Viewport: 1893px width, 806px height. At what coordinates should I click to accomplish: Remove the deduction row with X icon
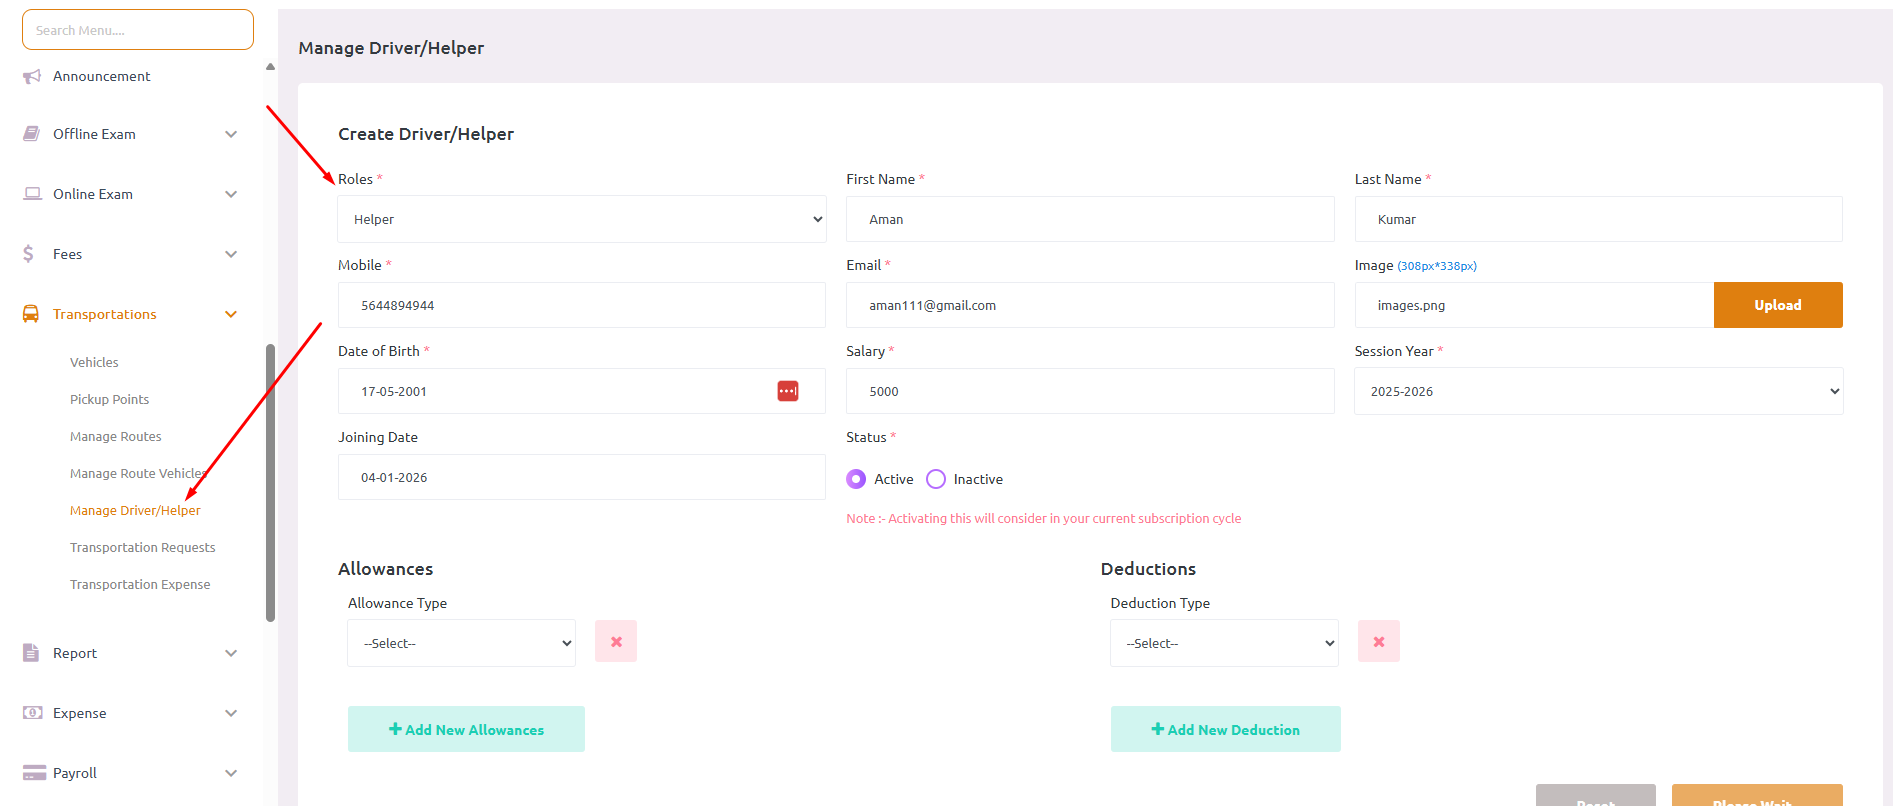pyautogui.click(x=1378, y=642)
